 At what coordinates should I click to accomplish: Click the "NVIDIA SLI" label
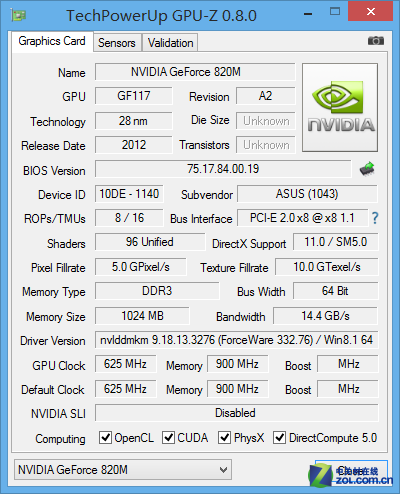pos(58,414)
